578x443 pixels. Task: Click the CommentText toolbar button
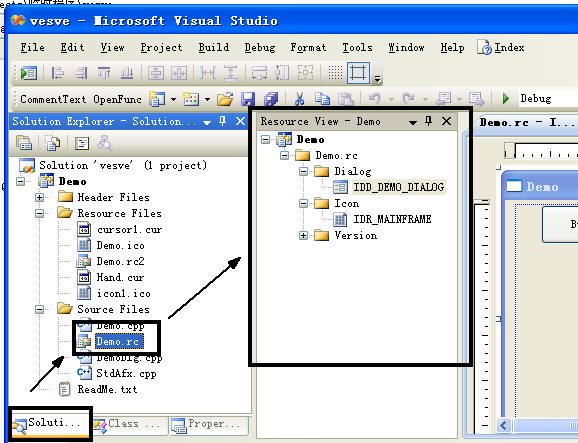point(53,100)
